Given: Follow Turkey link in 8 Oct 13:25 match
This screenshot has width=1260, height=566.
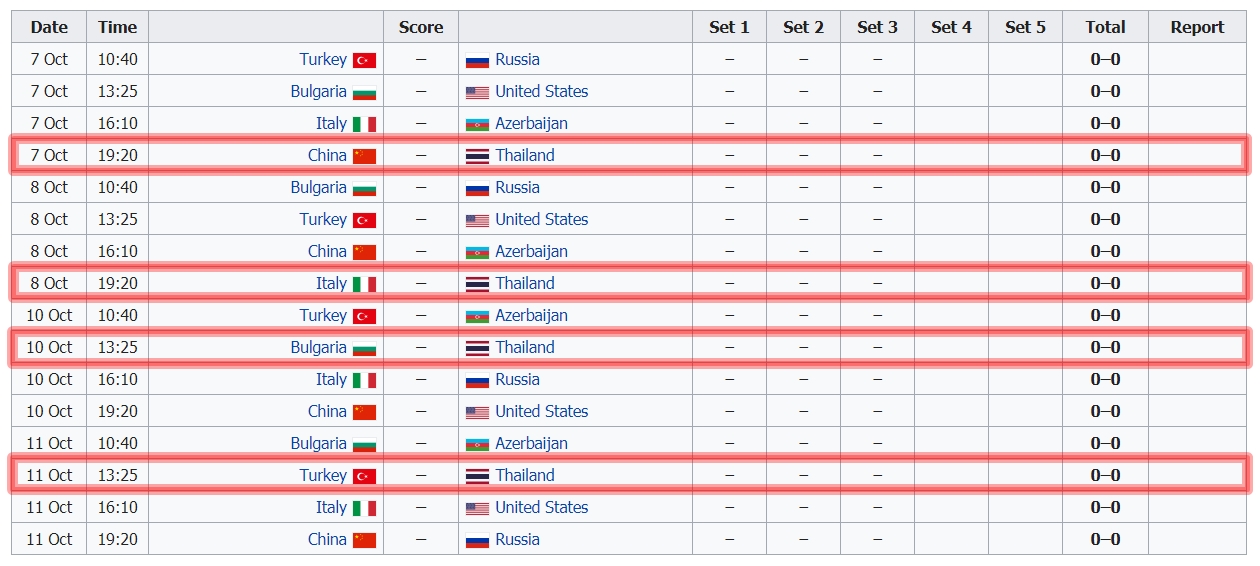Looking at the screenshot, I should point(323,220).
